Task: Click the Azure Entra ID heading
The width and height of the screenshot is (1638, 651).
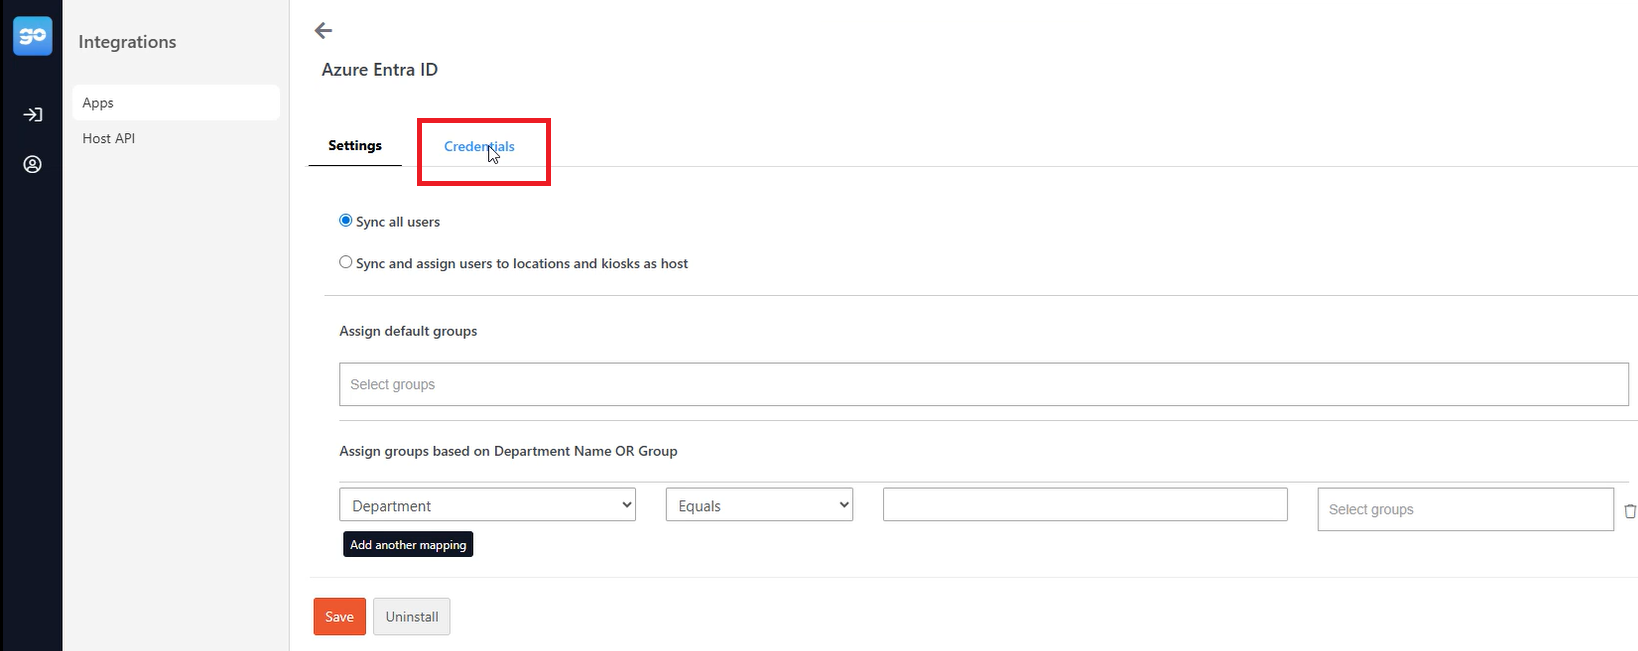Action: pyautogui.click(x=380, y=70)
